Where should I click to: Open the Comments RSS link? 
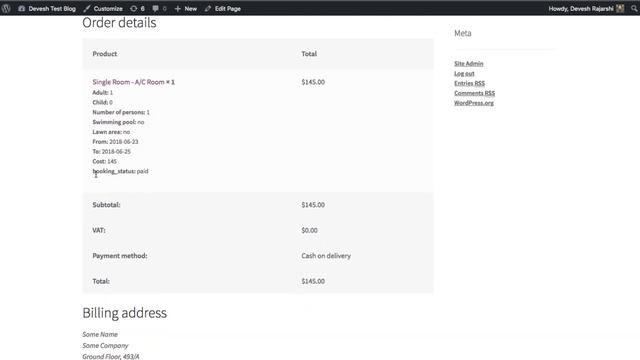pyautogui.click(x=474, y=93)
